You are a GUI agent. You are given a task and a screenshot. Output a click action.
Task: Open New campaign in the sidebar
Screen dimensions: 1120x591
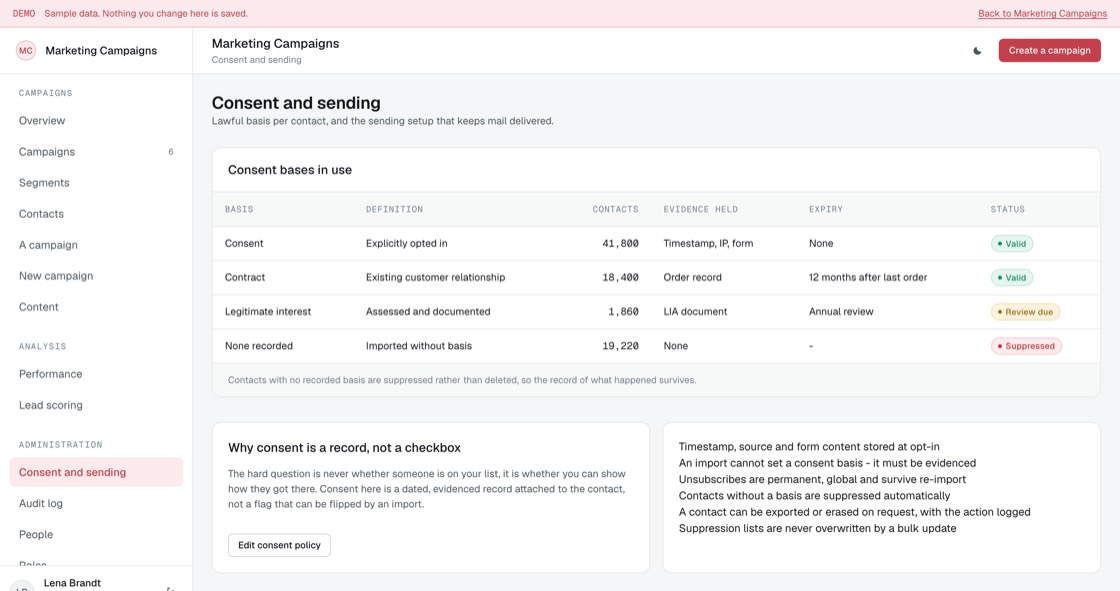click(96, 276)
